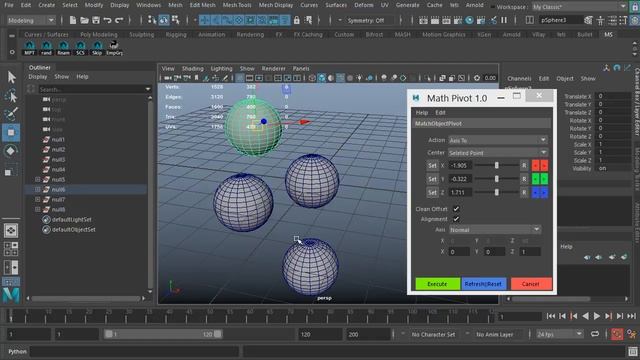Toggle the Channel Box sidebar icon

click(635, 20)
